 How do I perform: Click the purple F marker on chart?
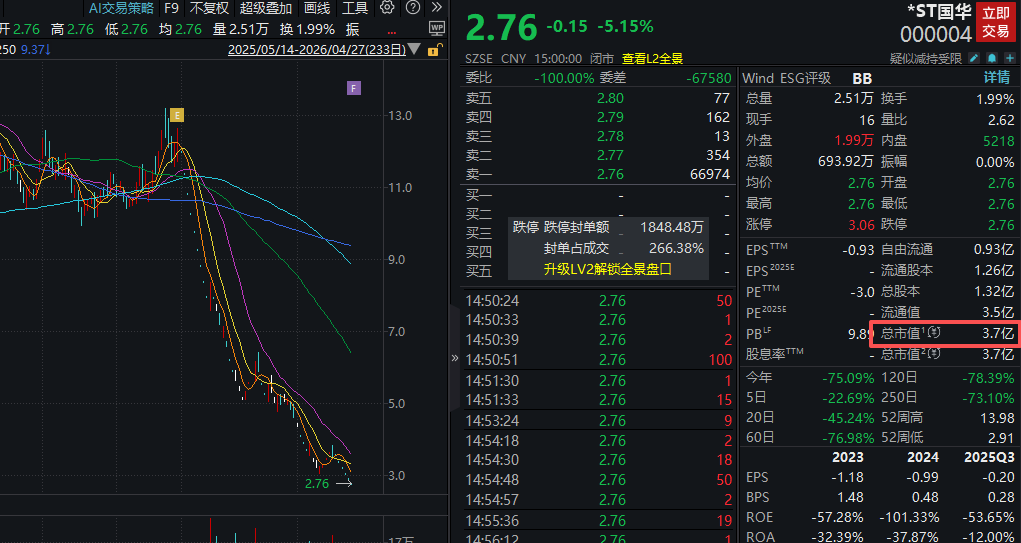click(353, 89)
